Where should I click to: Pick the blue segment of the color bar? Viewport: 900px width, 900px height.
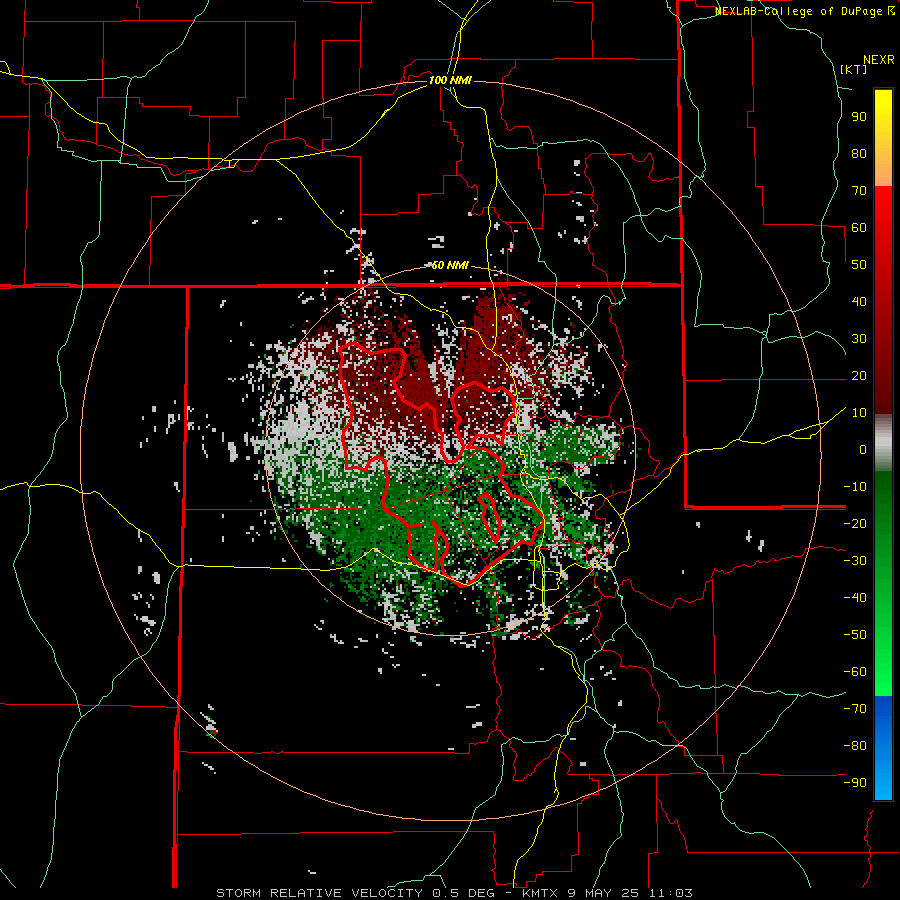click(x=883, y=748)
